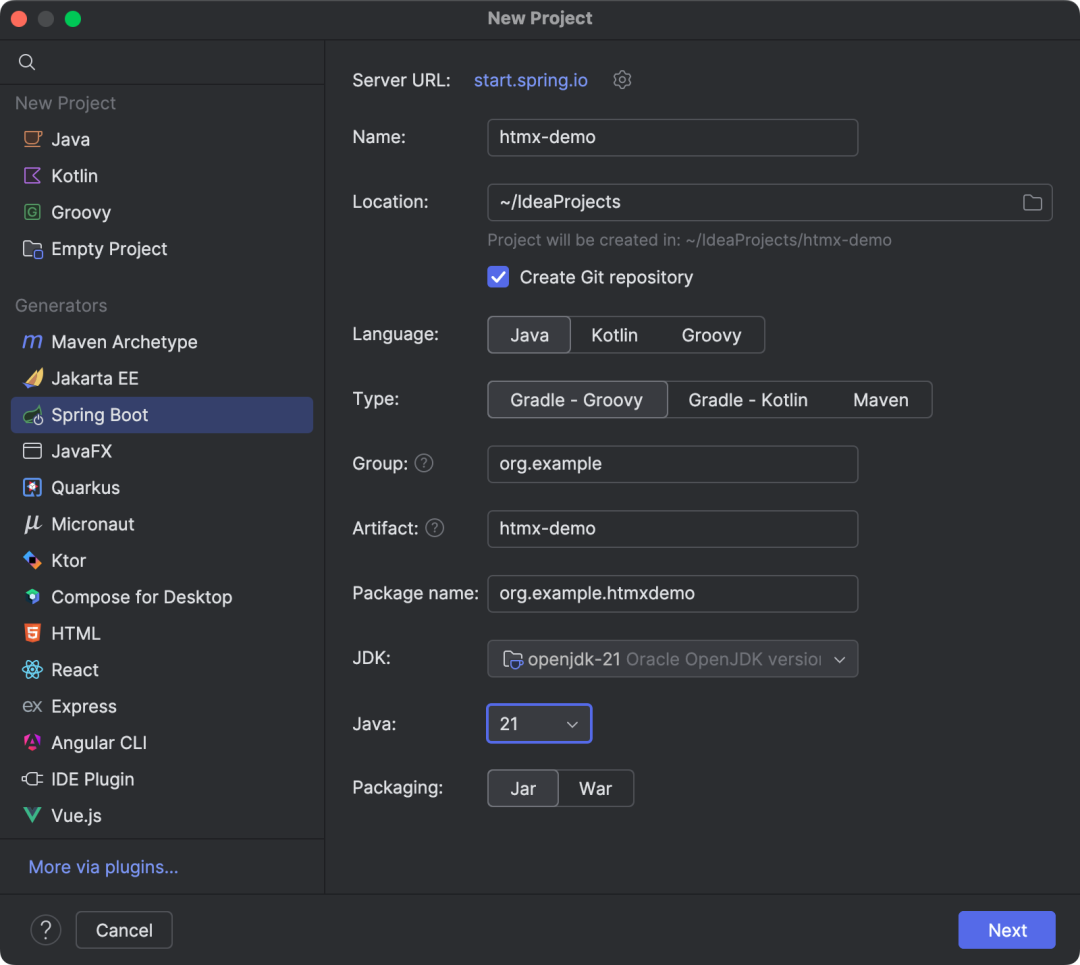Click the Location browse folder icon
This screenshot has height=965, width=1080.
[1032, 203]
